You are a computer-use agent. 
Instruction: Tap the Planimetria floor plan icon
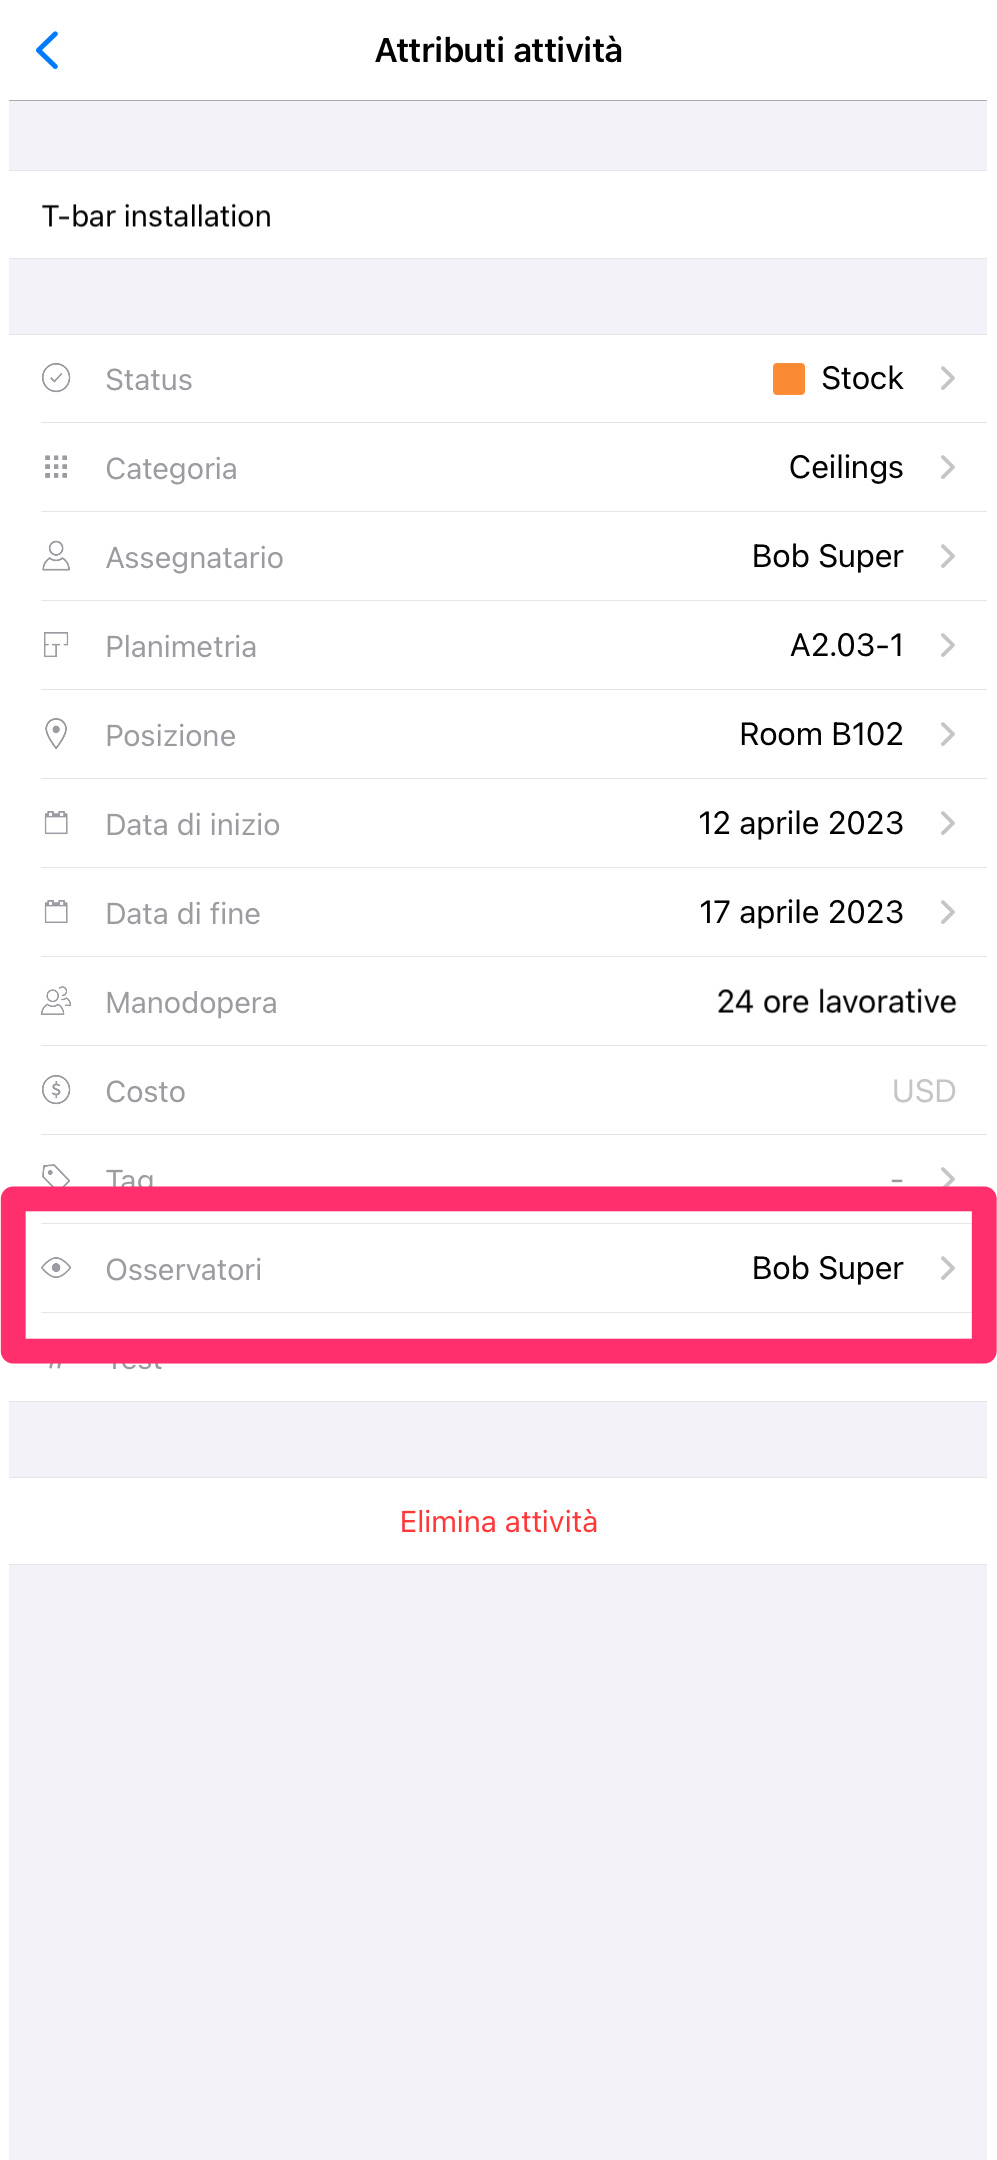coord(56,645)
